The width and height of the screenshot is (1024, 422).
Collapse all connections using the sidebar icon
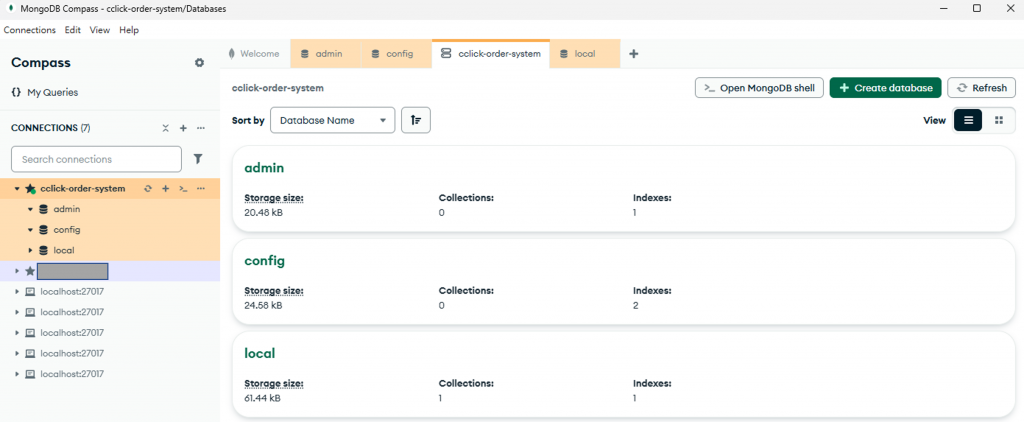tap(166, 128)
